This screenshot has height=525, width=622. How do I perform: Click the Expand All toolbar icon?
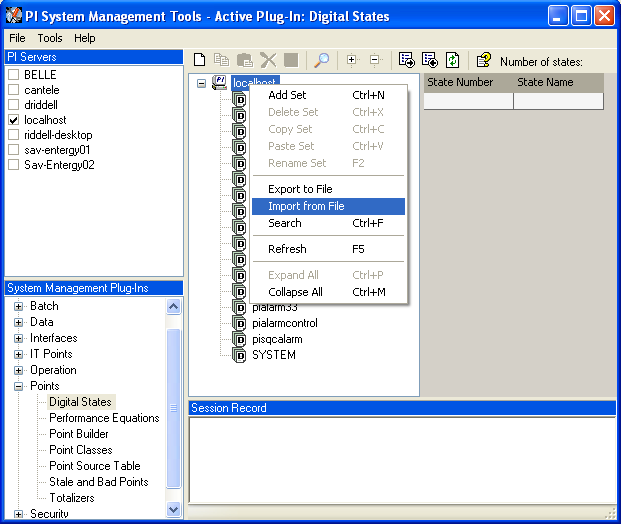(x=352, y=60)
